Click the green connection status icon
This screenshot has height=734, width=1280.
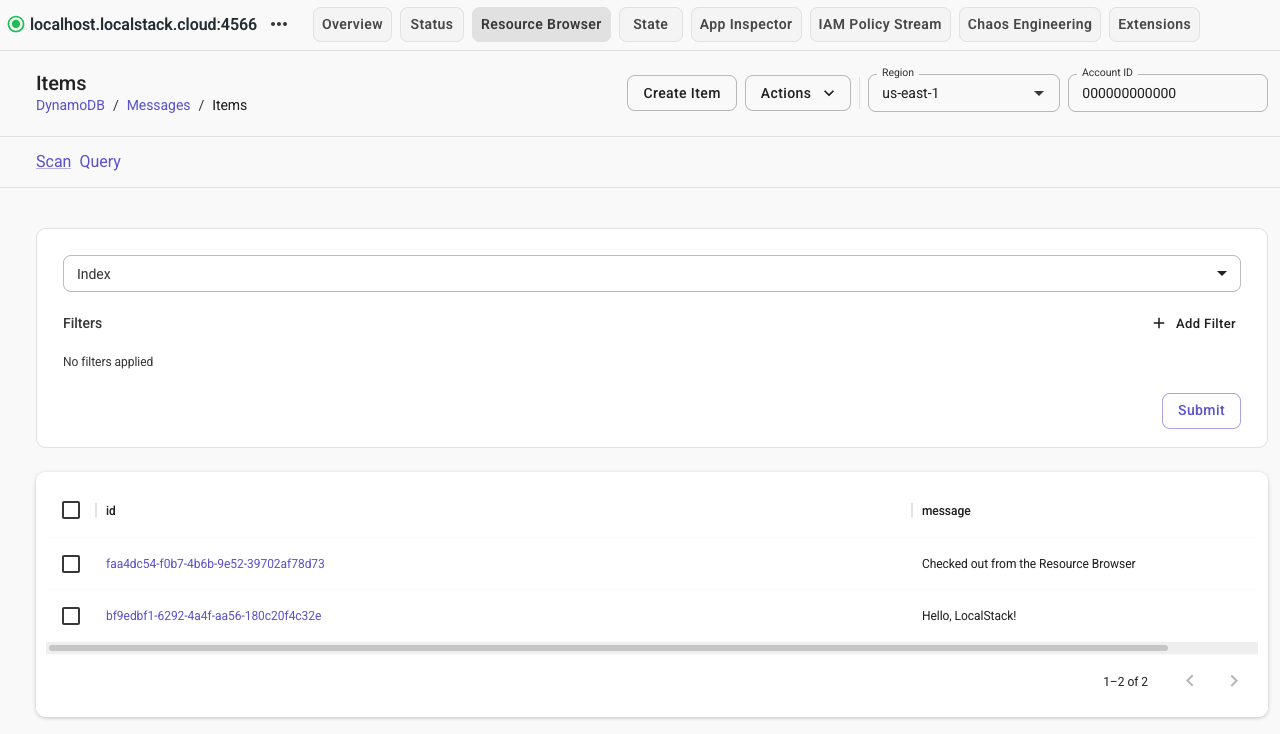pyautogui.click(x=16, y=24)
